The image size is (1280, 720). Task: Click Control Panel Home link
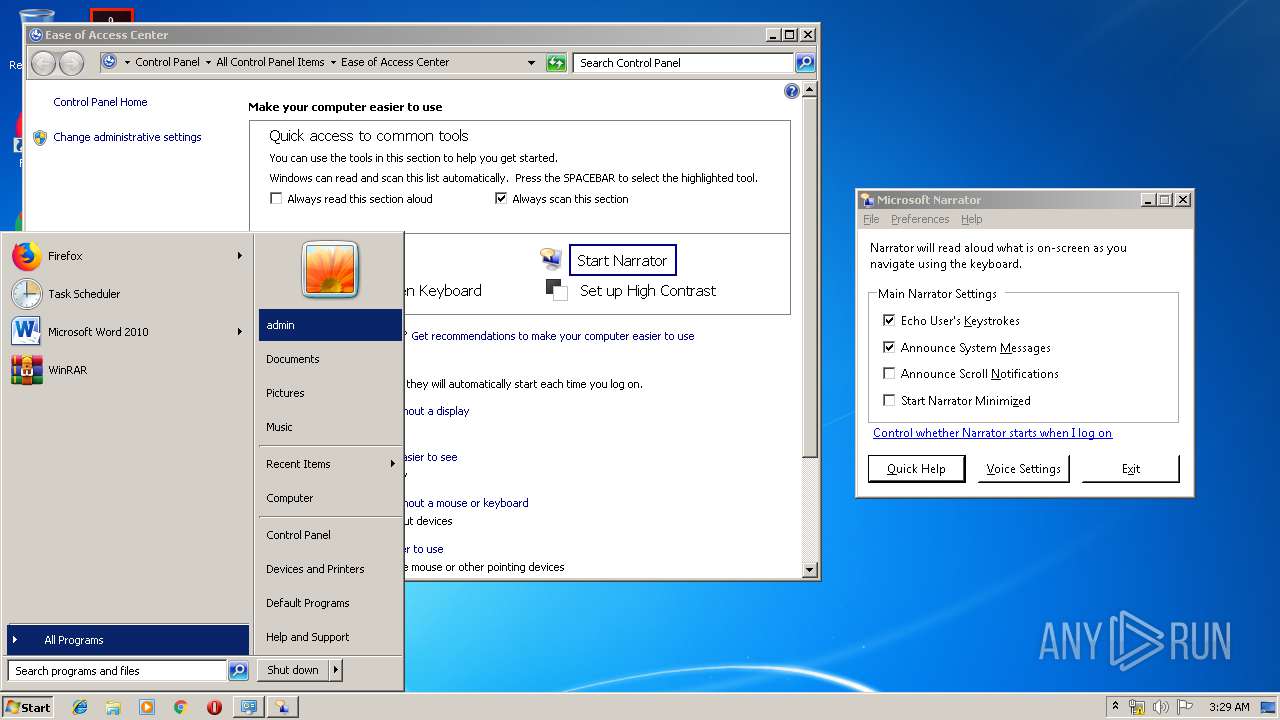(x=100, y=102)
